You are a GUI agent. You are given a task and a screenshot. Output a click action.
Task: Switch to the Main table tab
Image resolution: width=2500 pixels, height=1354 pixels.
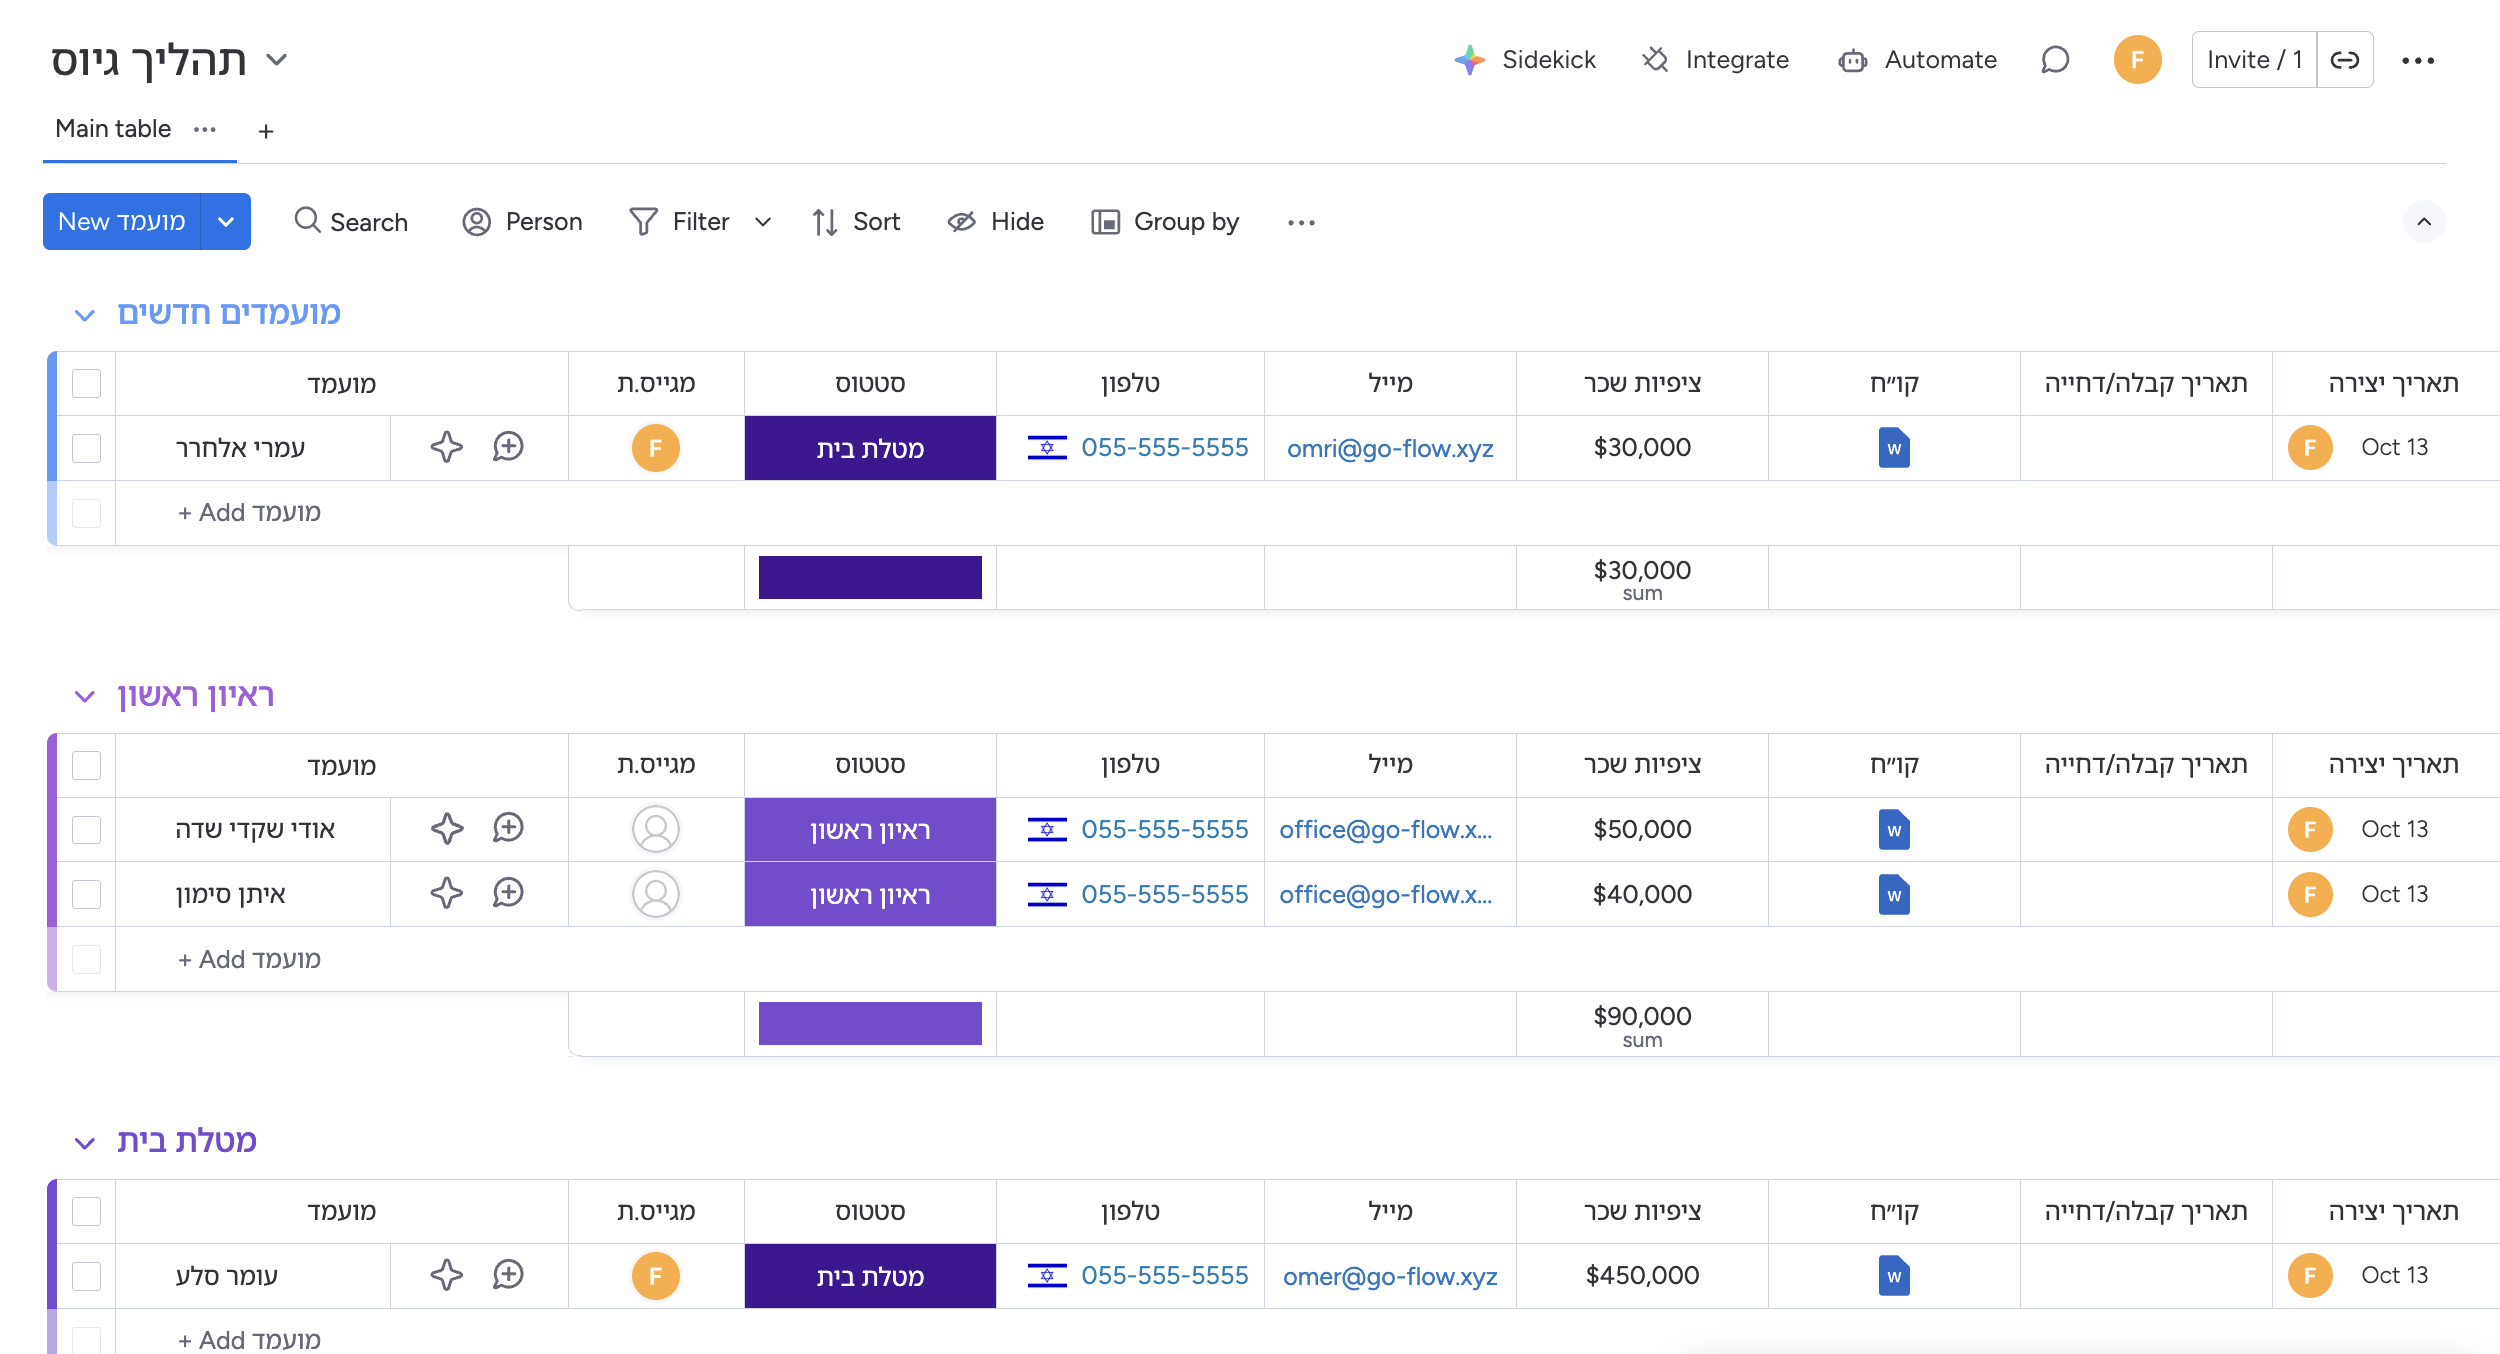[113, 129]
